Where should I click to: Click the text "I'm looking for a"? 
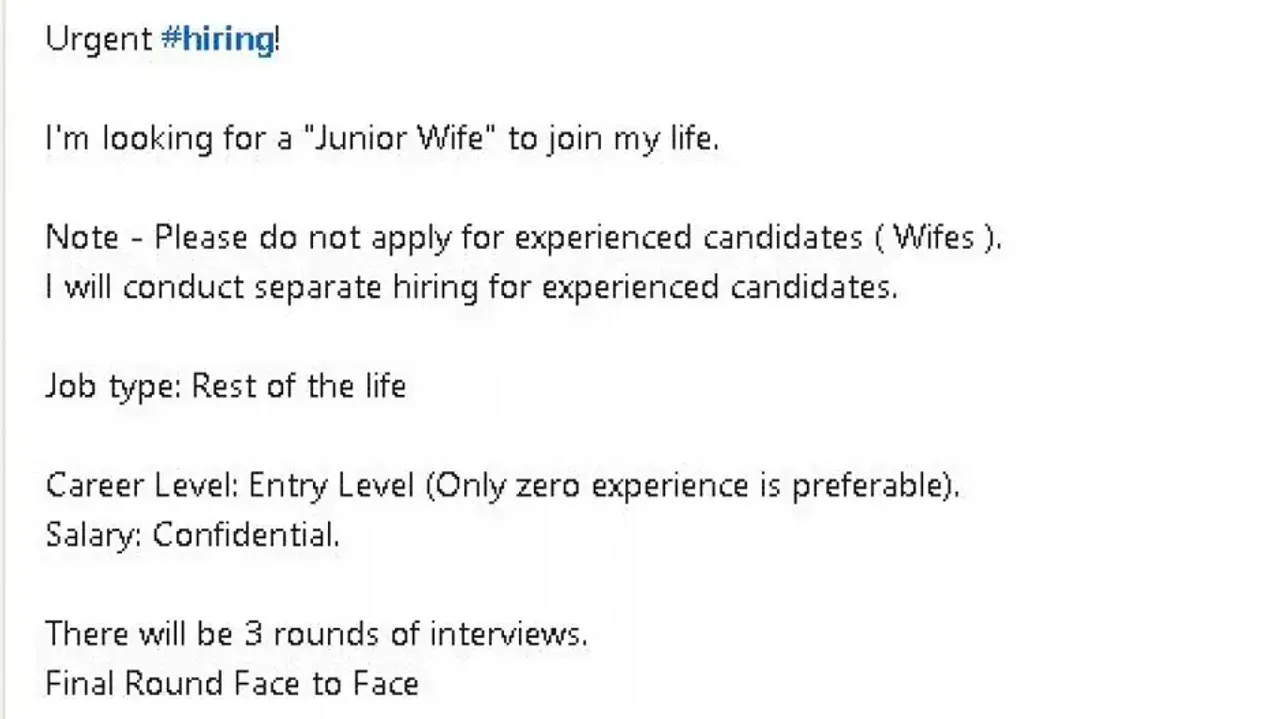(168, 138)
